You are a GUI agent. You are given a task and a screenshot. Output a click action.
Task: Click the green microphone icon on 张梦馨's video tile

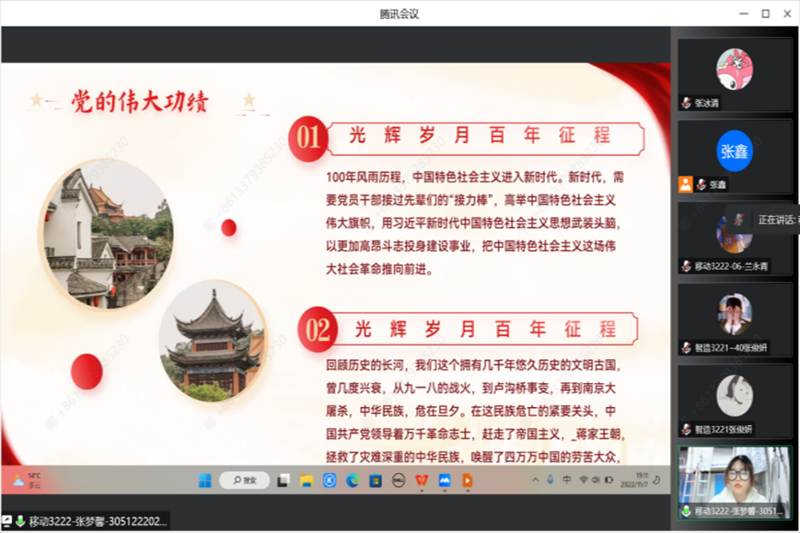(686, 511)
